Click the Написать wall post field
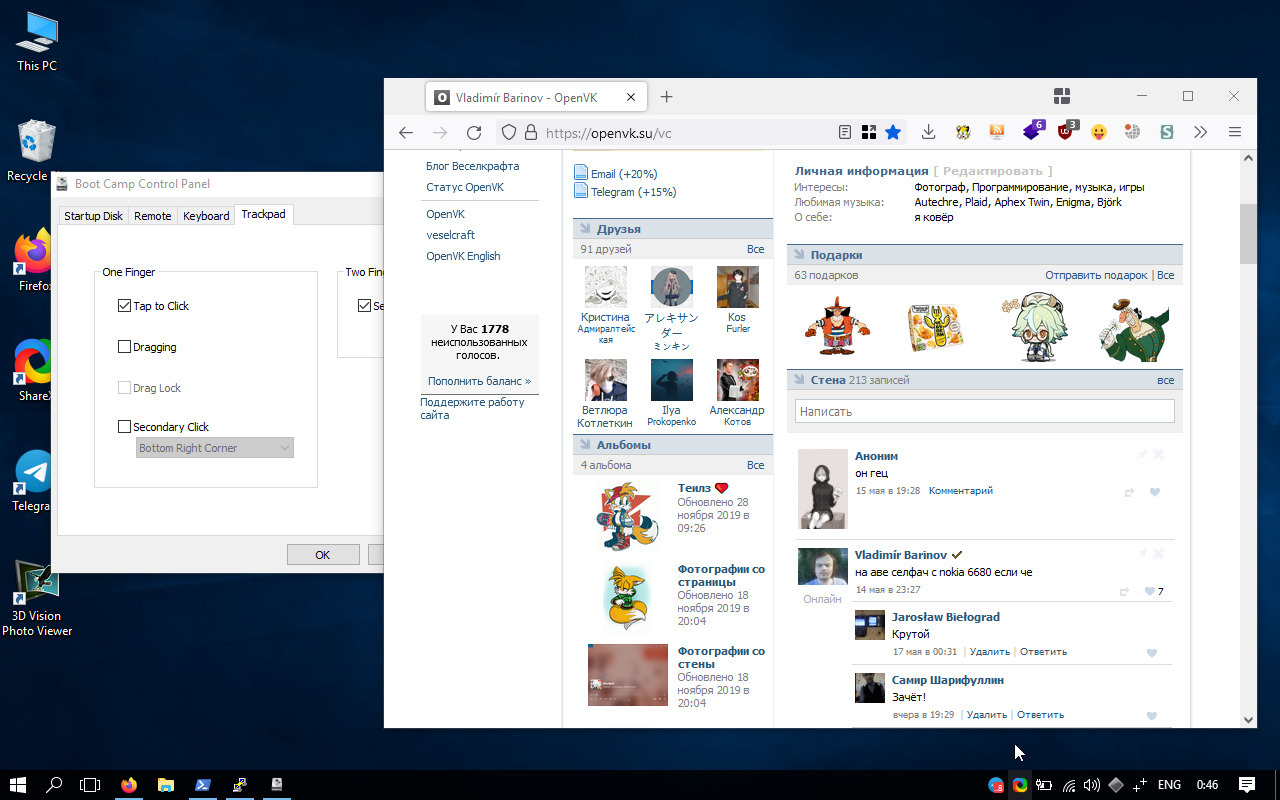 (984, 411)
